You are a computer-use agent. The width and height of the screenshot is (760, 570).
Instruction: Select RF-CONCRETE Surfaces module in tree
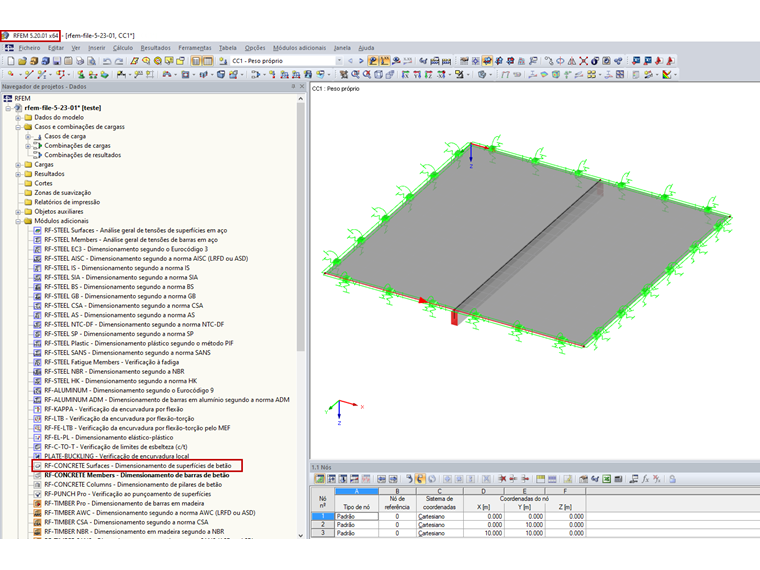138,466
